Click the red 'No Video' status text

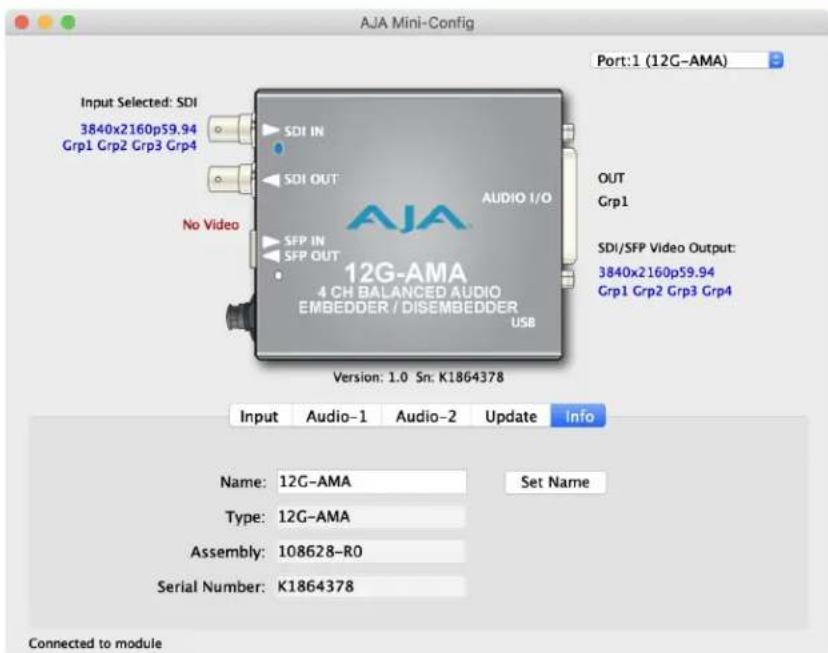pyautogui.click(x=211, y=225)
